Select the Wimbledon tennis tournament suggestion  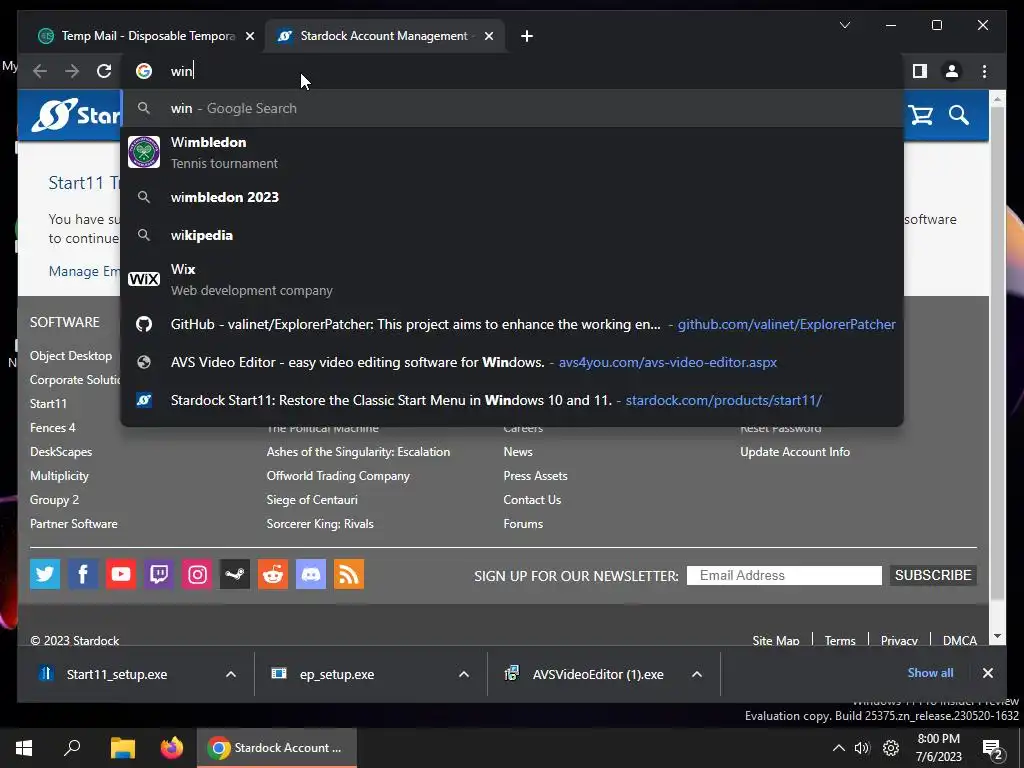(x=512, y=152)
